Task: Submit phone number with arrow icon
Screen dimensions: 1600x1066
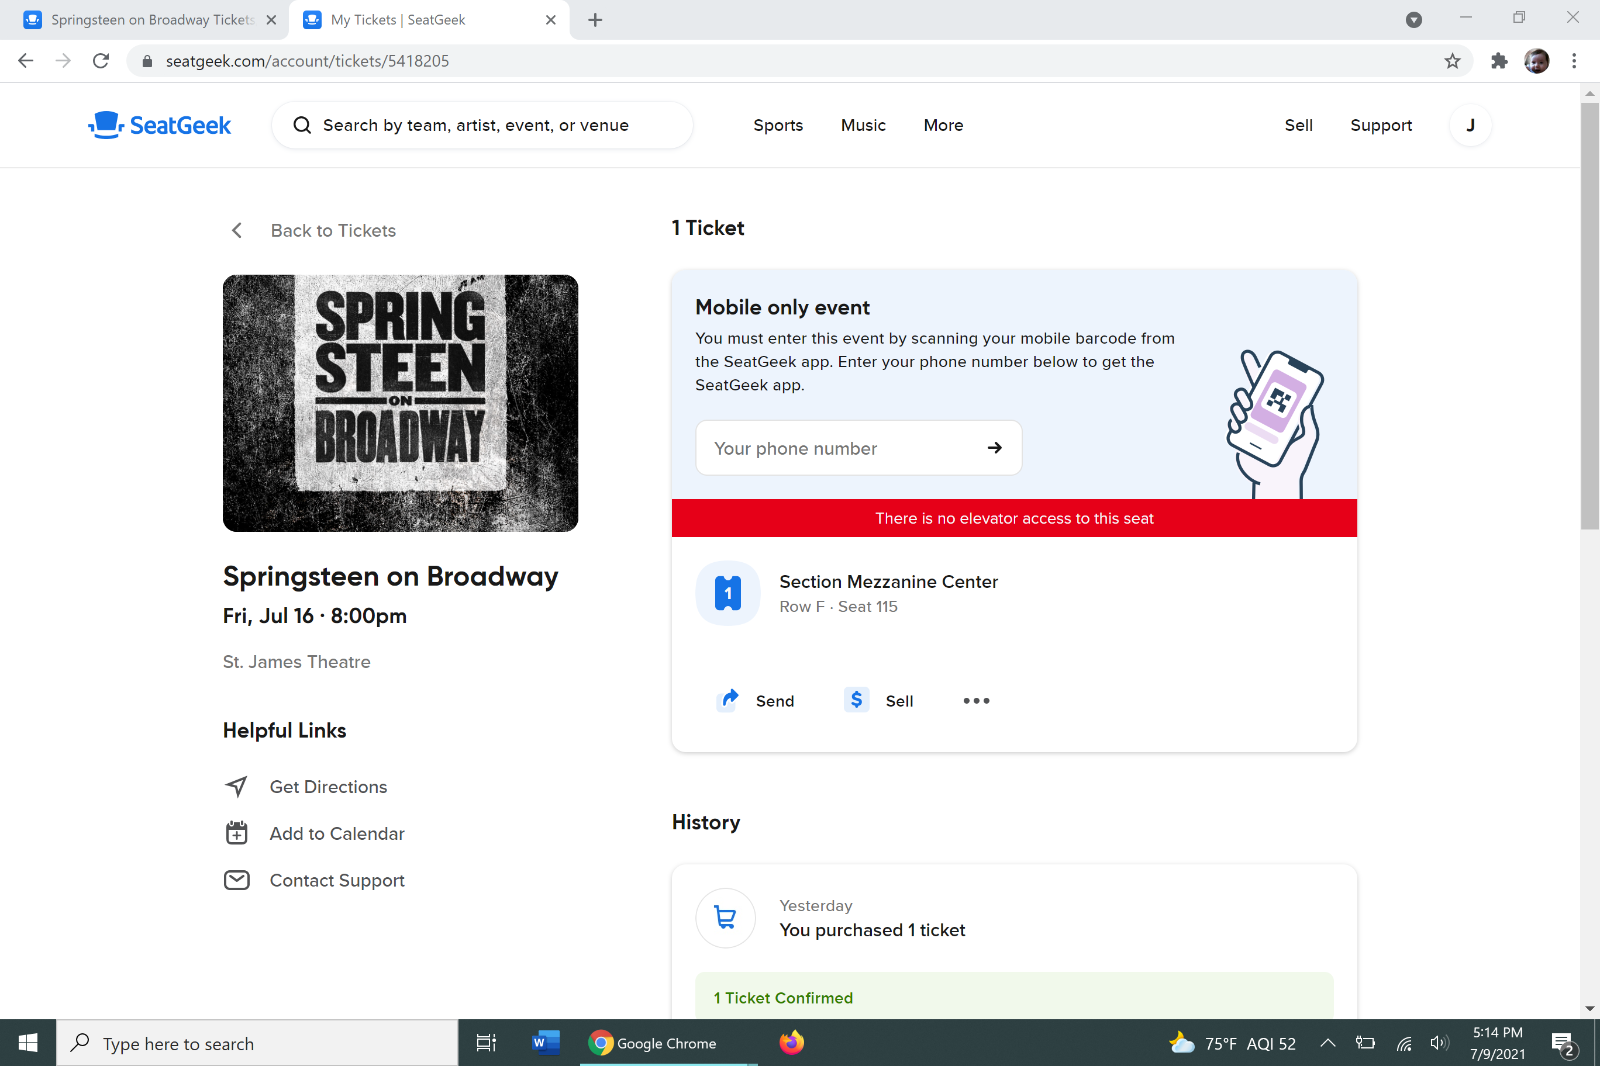Action: coord(994,448)
